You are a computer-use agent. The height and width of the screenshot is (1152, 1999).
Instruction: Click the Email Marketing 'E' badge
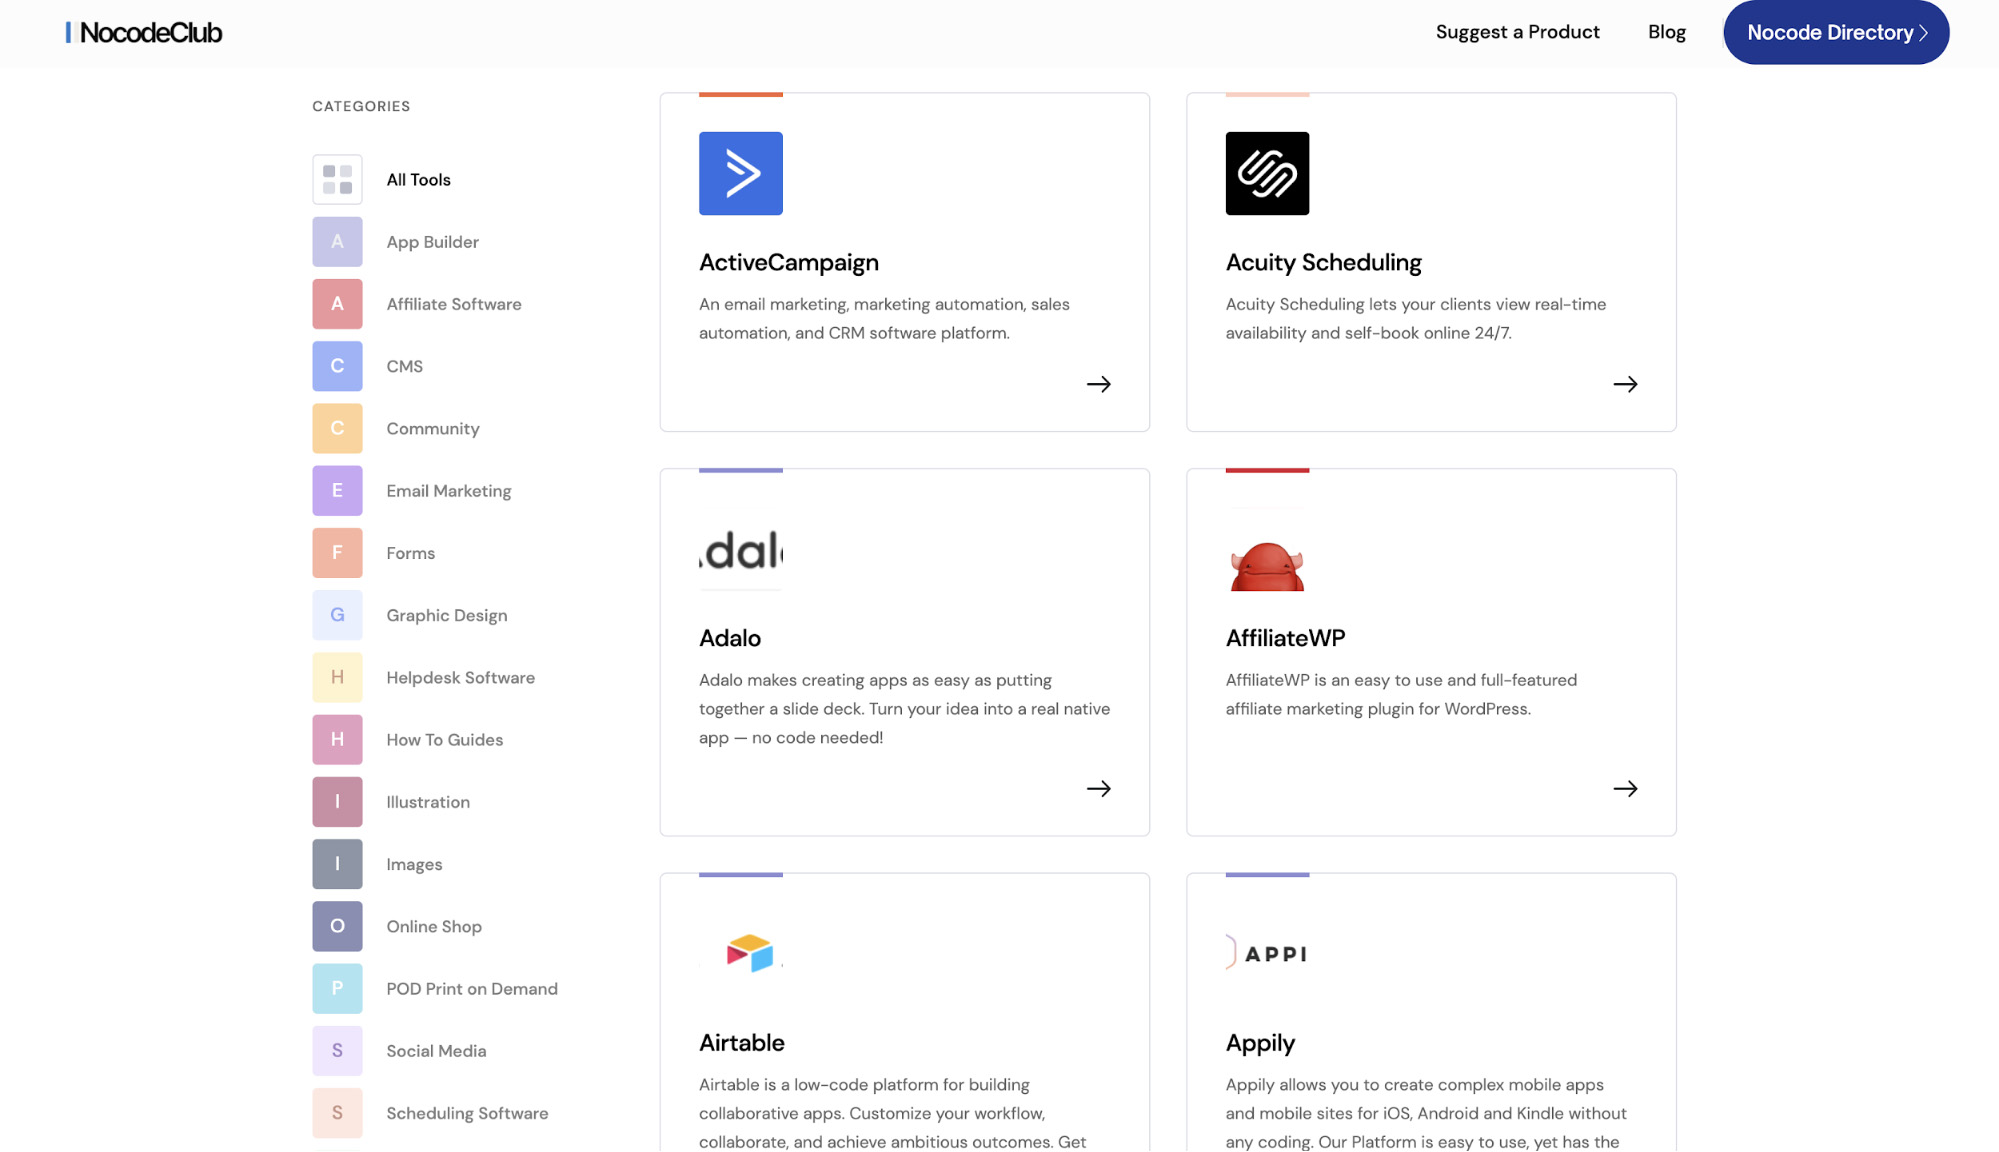pos(337,491)
